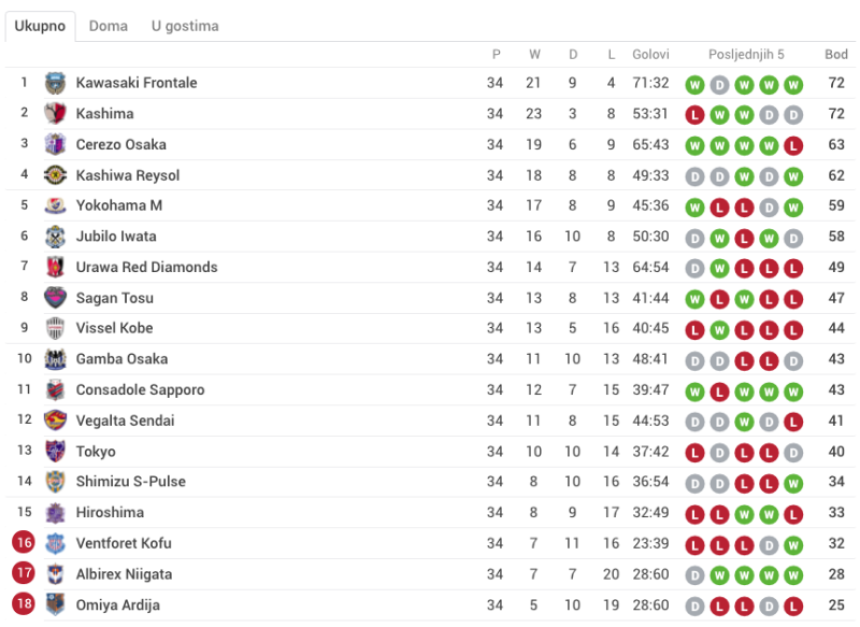Click the Vegalta Sendai team logo

coord(55,421)
